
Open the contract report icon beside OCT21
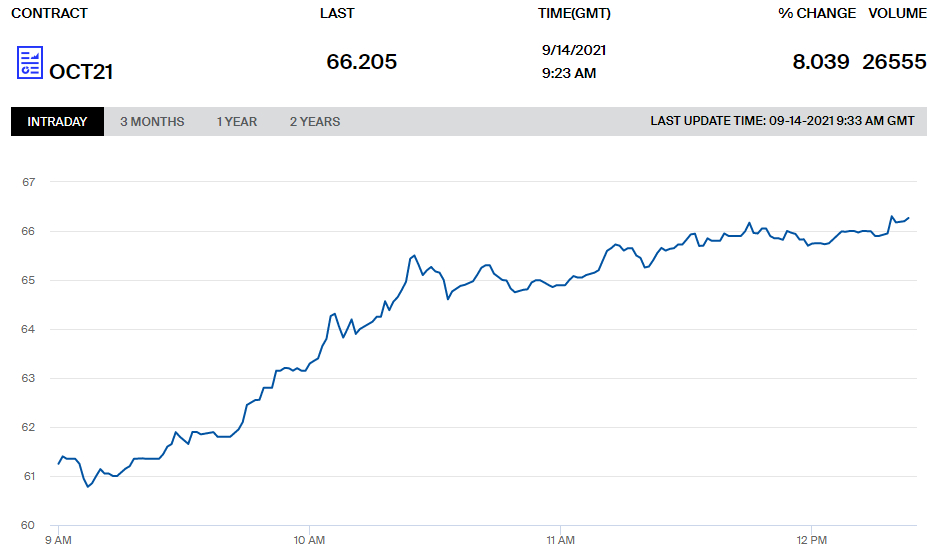29,62
